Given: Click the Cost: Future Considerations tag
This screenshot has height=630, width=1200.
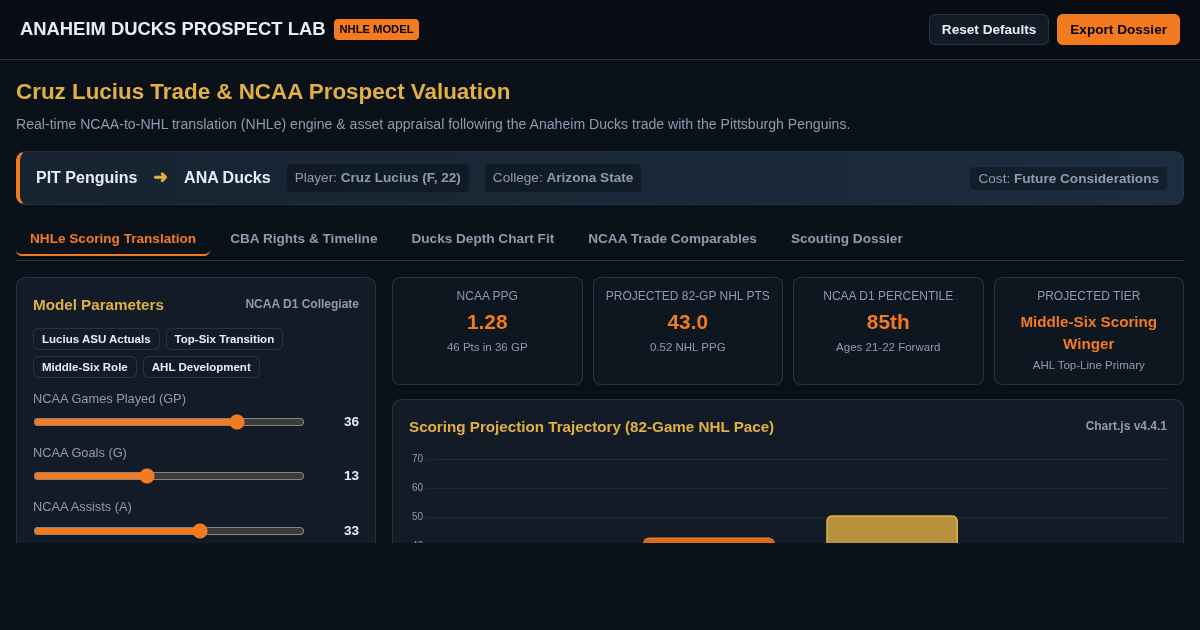Looking at the screenshot, I should 1068,178.
